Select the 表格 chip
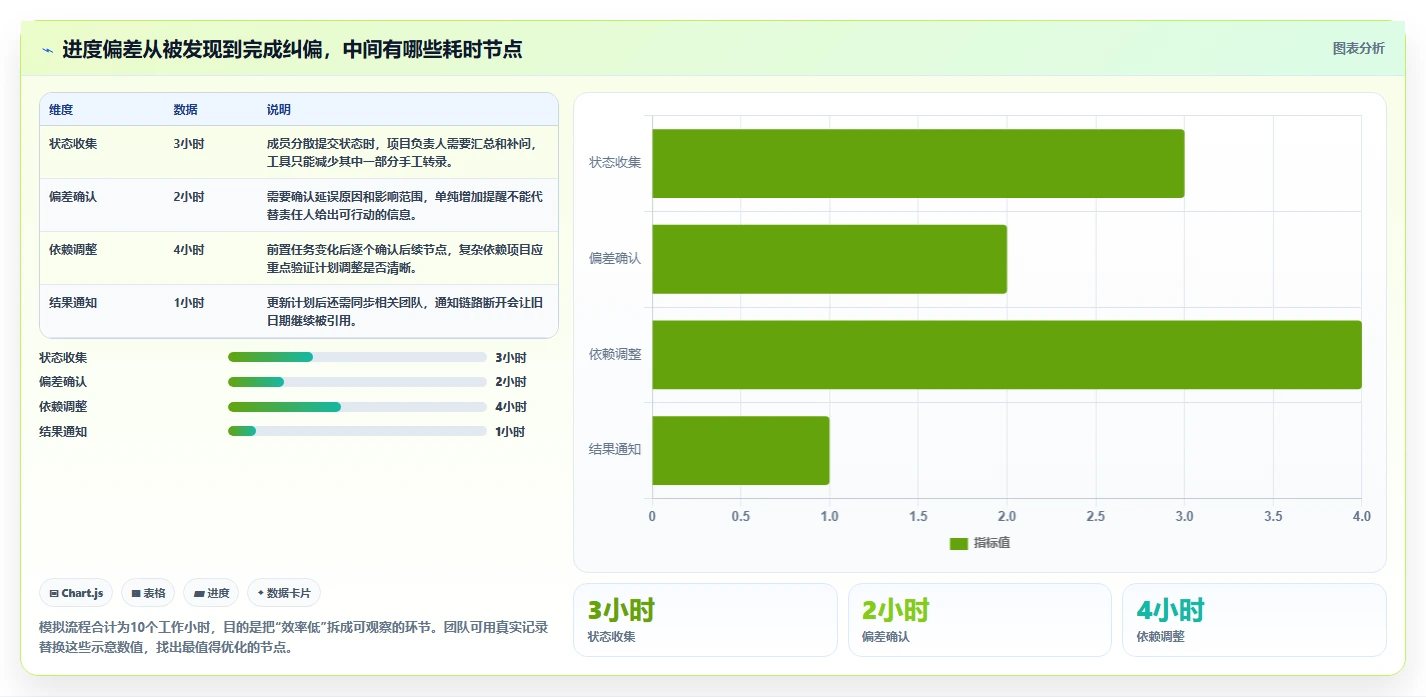The image size is (1426, 697). 148,593
